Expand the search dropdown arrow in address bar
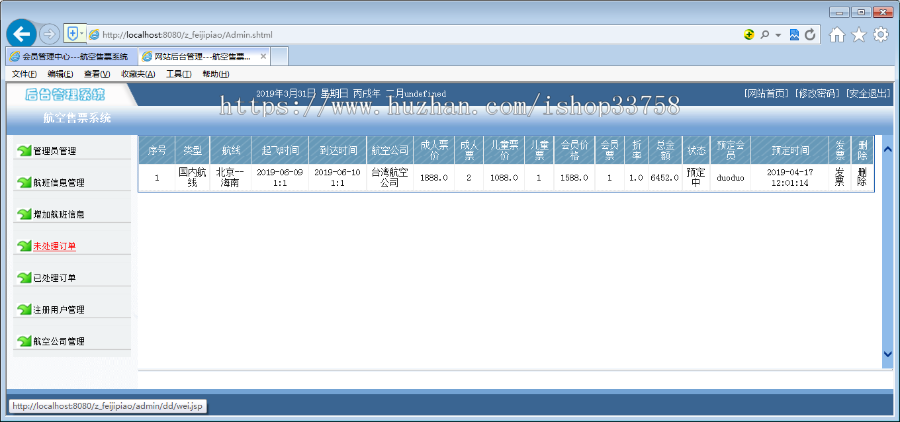 [778, 35]
